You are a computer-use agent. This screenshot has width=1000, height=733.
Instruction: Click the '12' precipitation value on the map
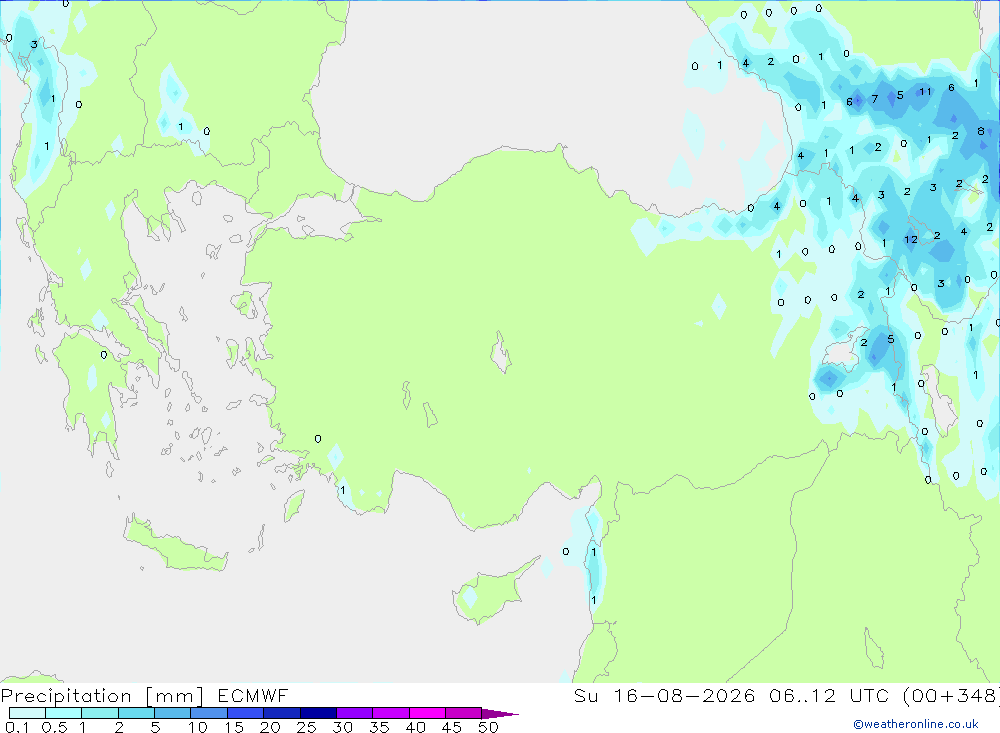pos(911,240)
